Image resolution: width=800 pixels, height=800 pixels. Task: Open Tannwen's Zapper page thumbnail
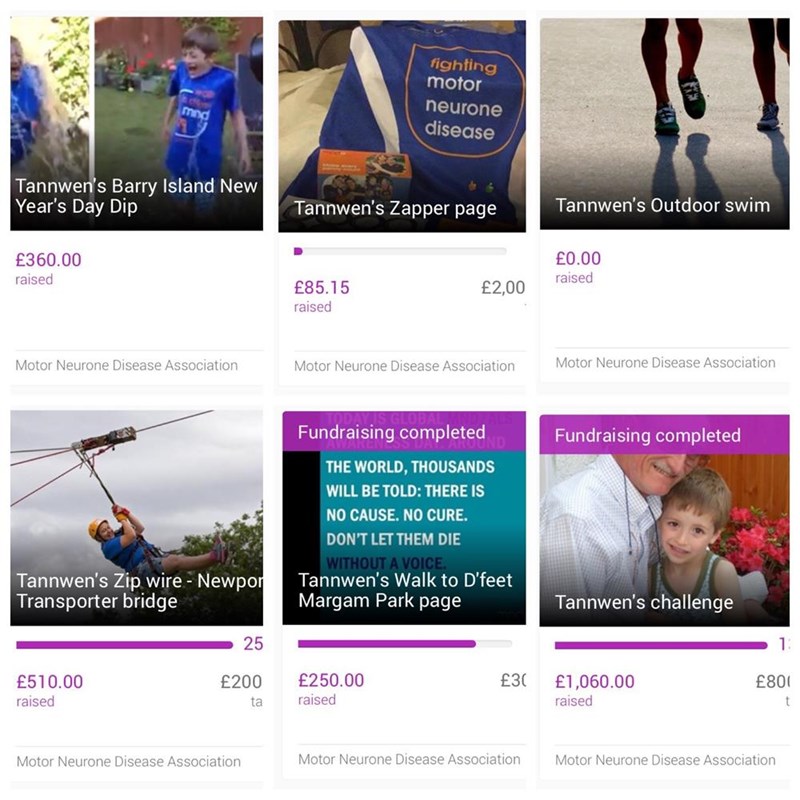pyautogui.click(x=402, y=126)
